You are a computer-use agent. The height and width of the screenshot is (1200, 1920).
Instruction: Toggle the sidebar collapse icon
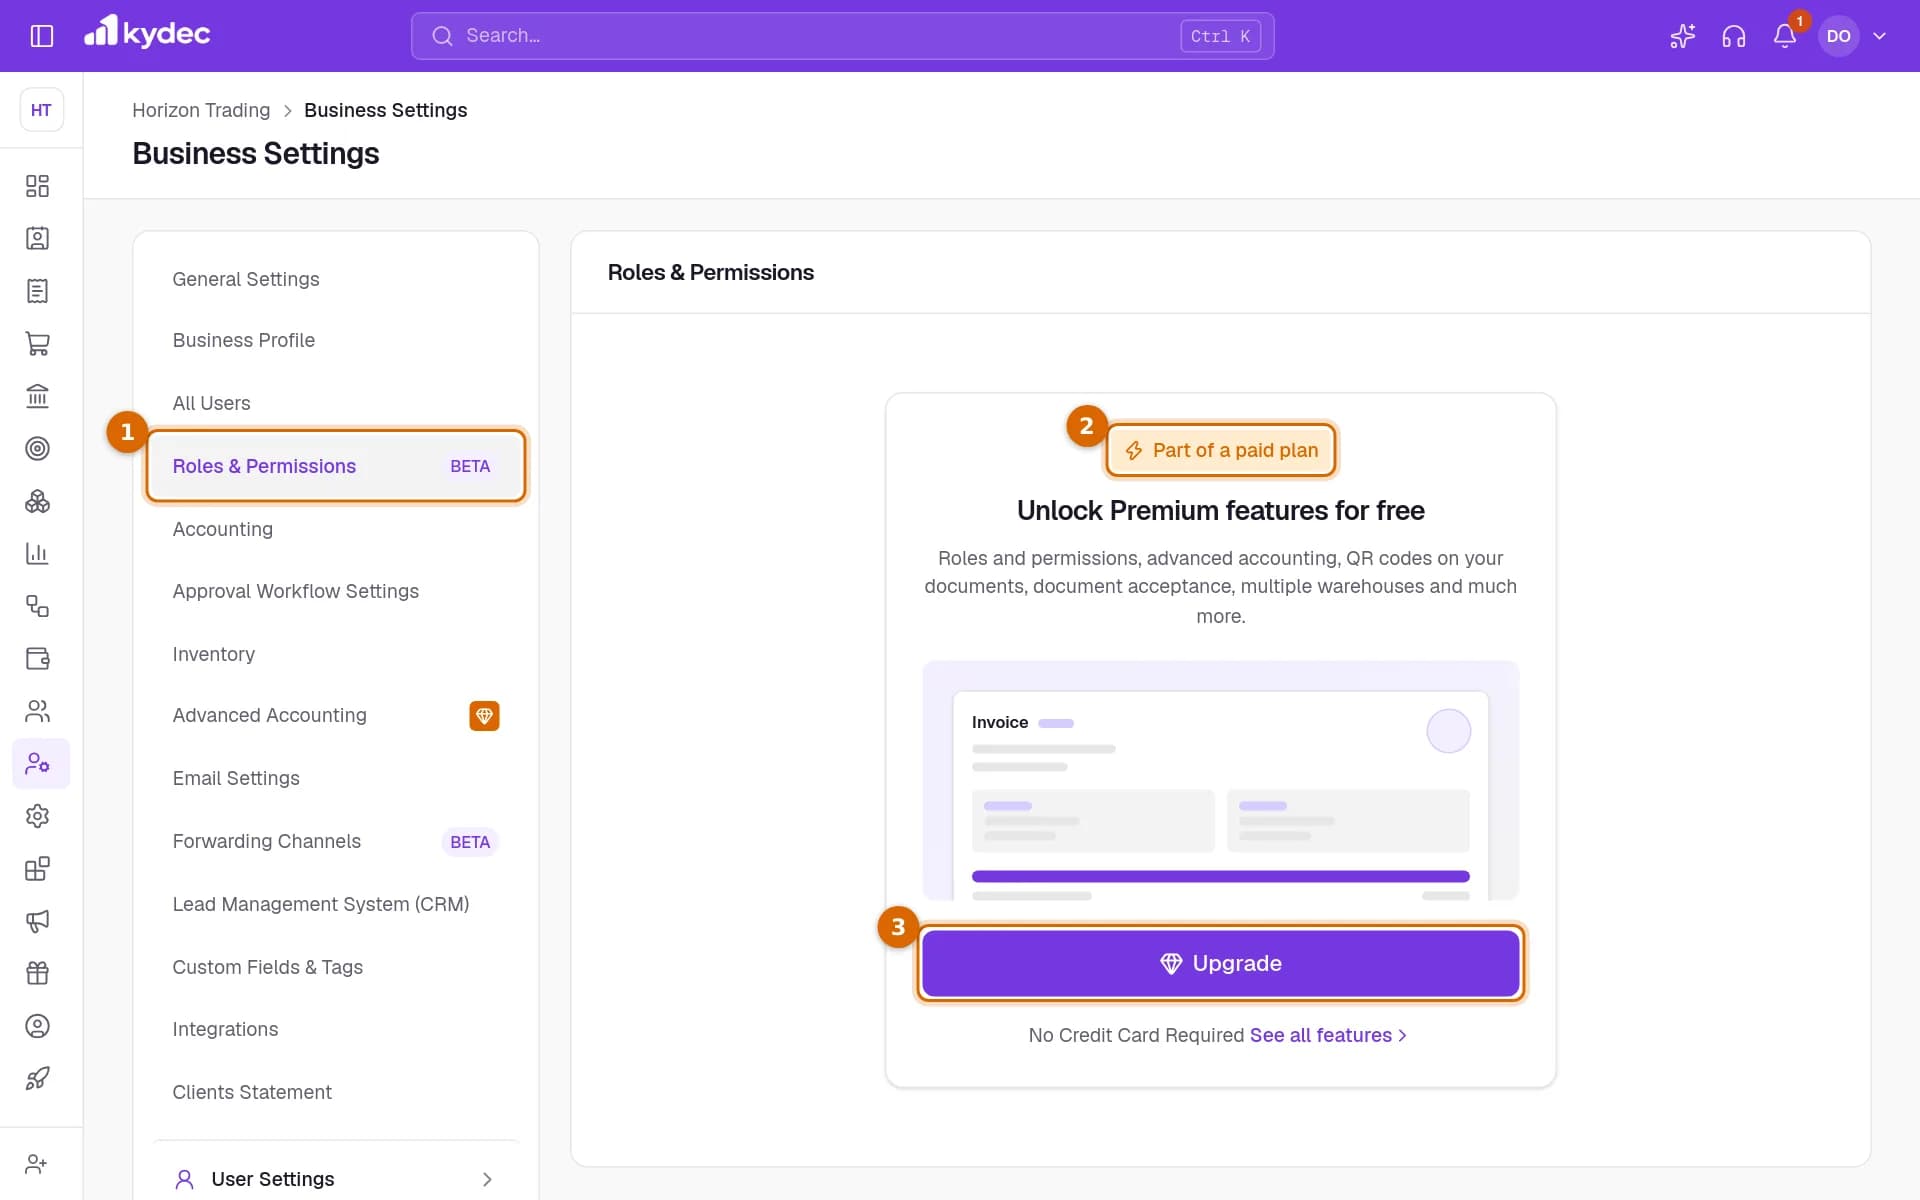pos(42,36)
